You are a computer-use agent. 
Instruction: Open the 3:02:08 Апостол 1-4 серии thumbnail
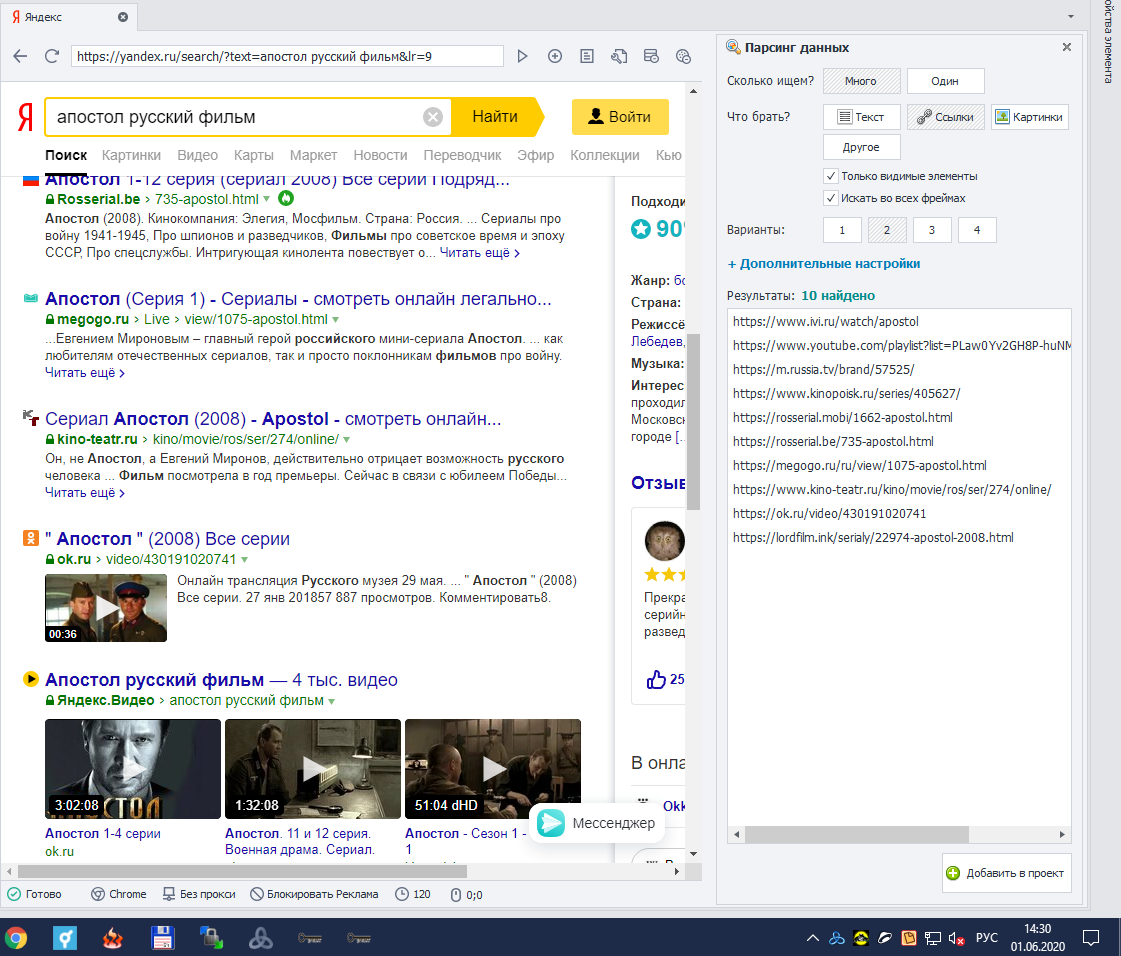click(x=133, y=769)
